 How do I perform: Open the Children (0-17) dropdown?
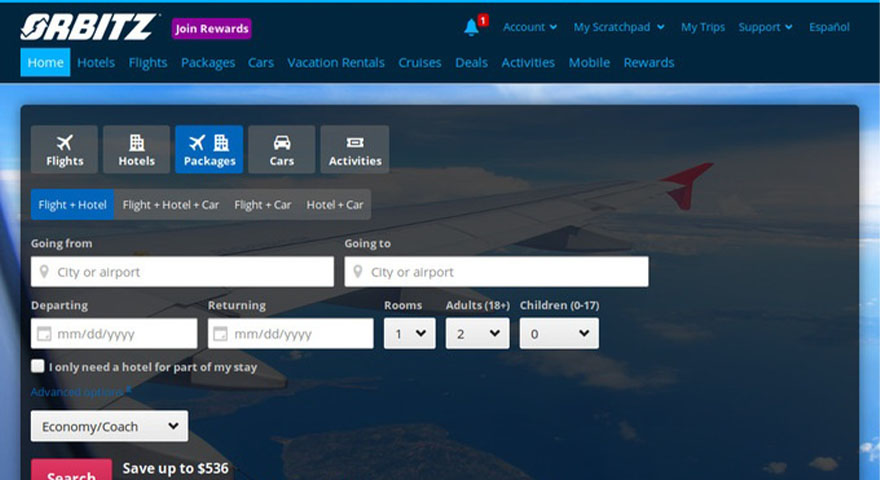[x=559, y=333]
